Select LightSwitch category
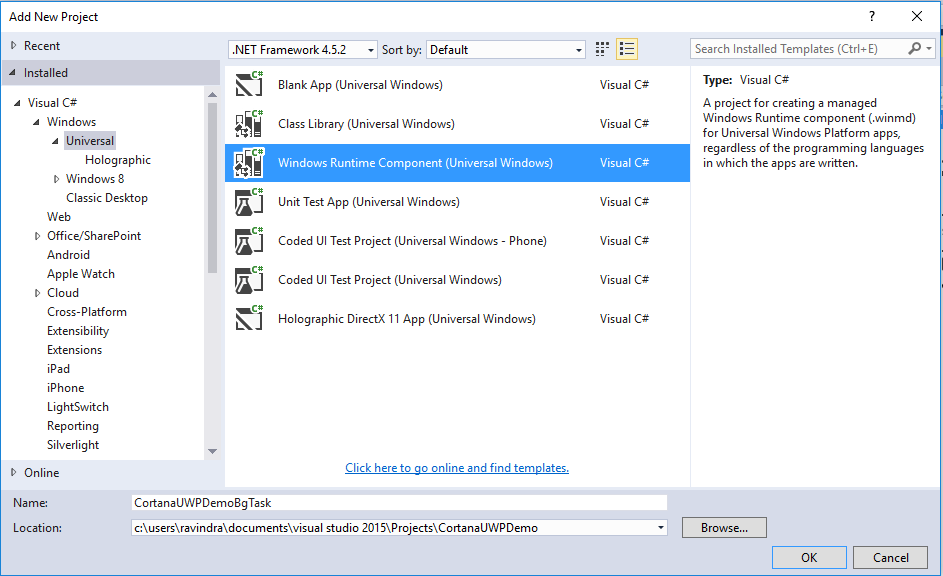This screenshot has height=576, width=943. (x=78, y=407)
